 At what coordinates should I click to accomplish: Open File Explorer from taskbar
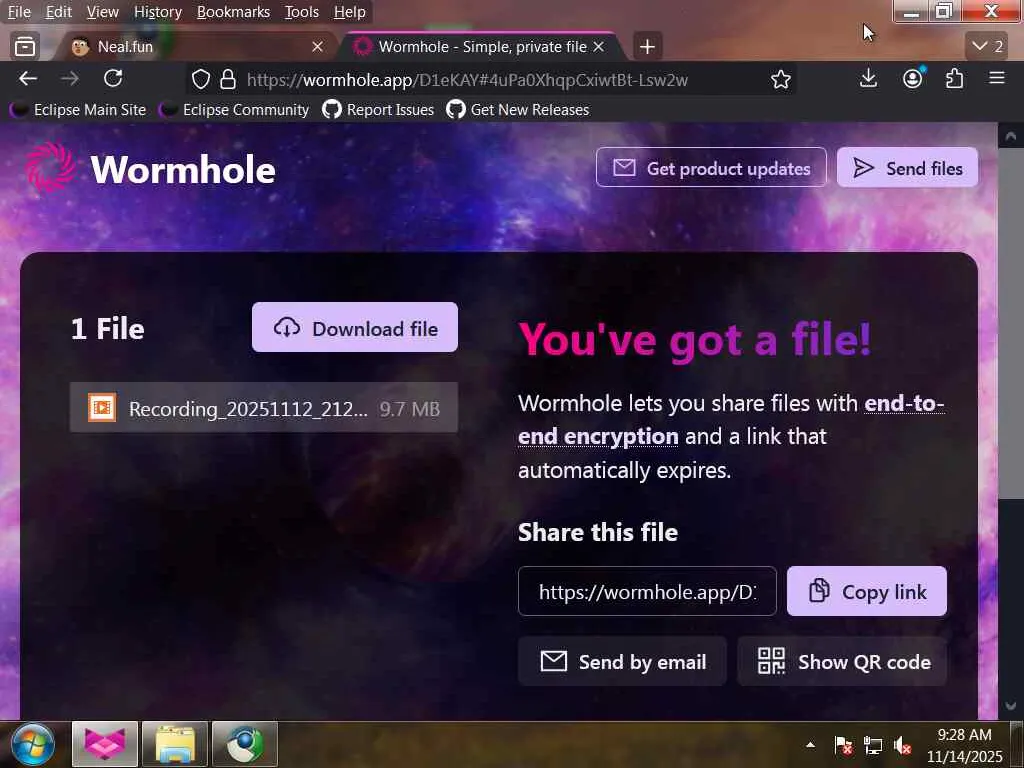pos(175,744)
